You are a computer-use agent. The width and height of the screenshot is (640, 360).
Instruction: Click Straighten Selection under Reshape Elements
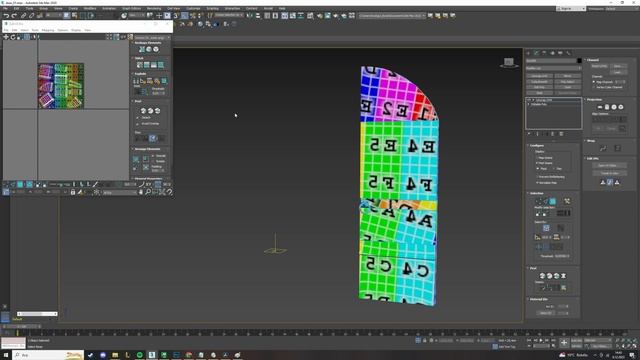coord(142,49)
